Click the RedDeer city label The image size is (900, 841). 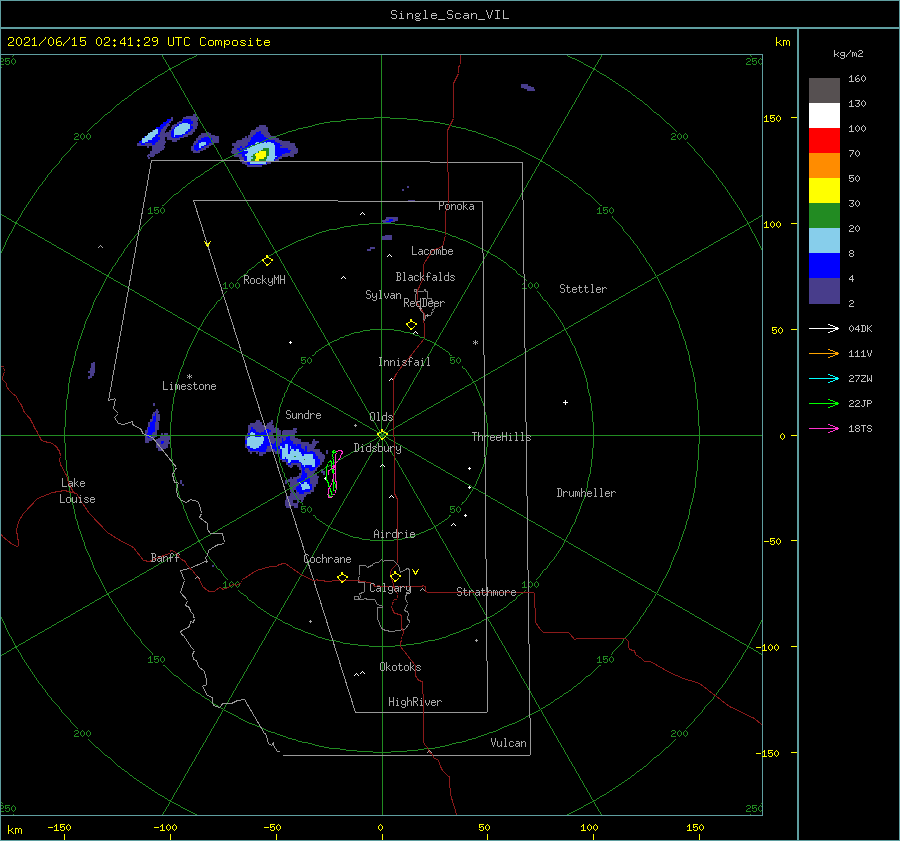click(x=424, y=303)
